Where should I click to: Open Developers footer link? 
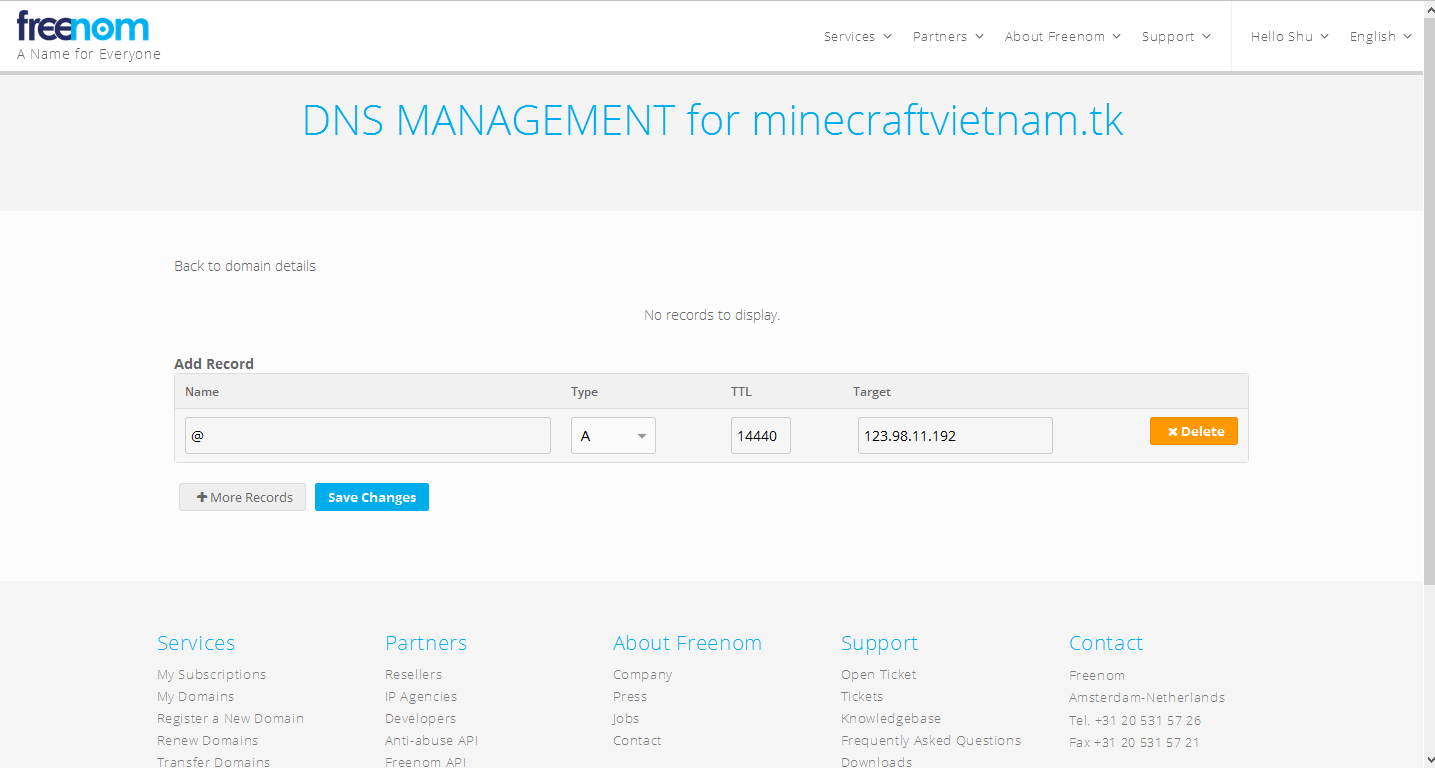click(x=421, y=719)
